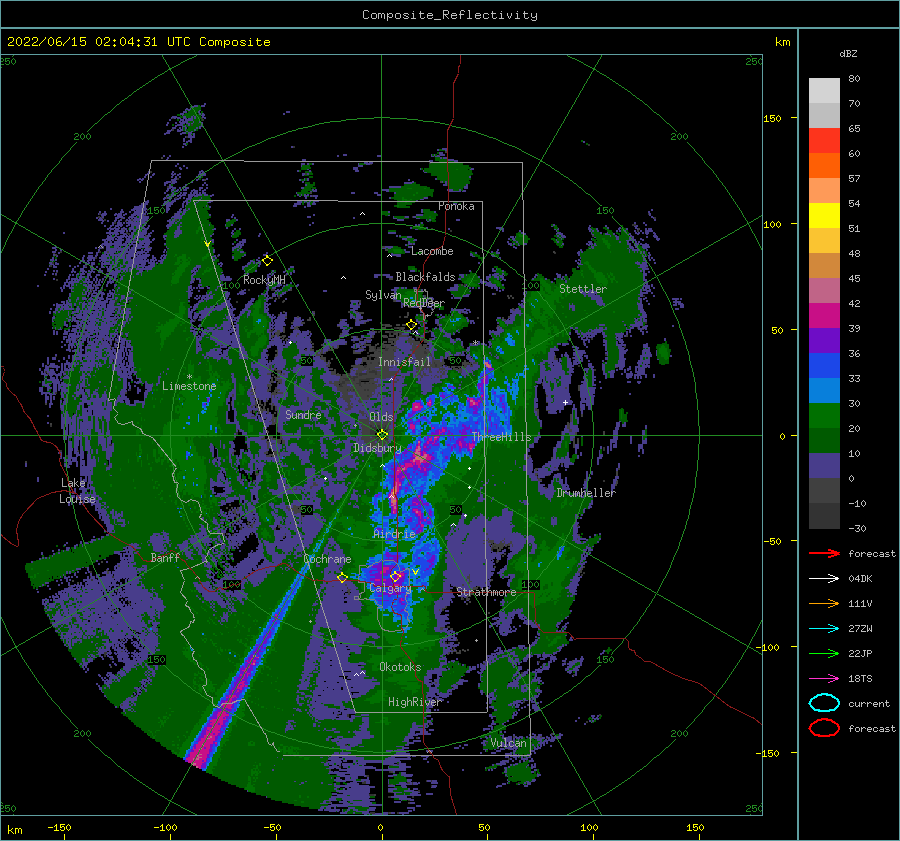Viewport: 900px width, 841px height.
Task: Click the Ponoka town label
Action: pos(456,206)
